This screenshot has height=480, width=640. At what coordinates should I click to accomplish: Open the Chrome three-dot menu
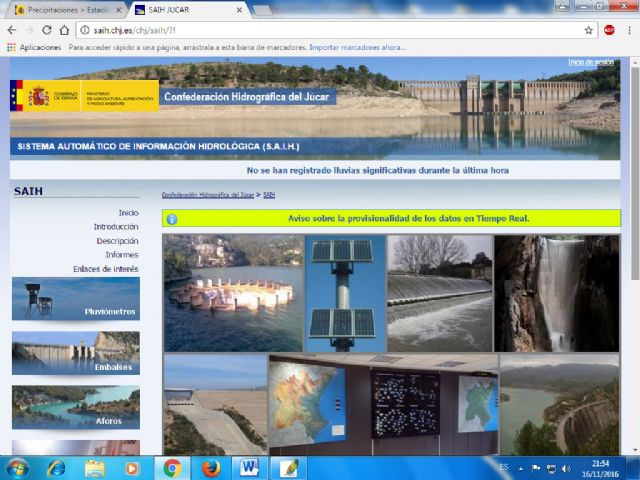[628, 30]
